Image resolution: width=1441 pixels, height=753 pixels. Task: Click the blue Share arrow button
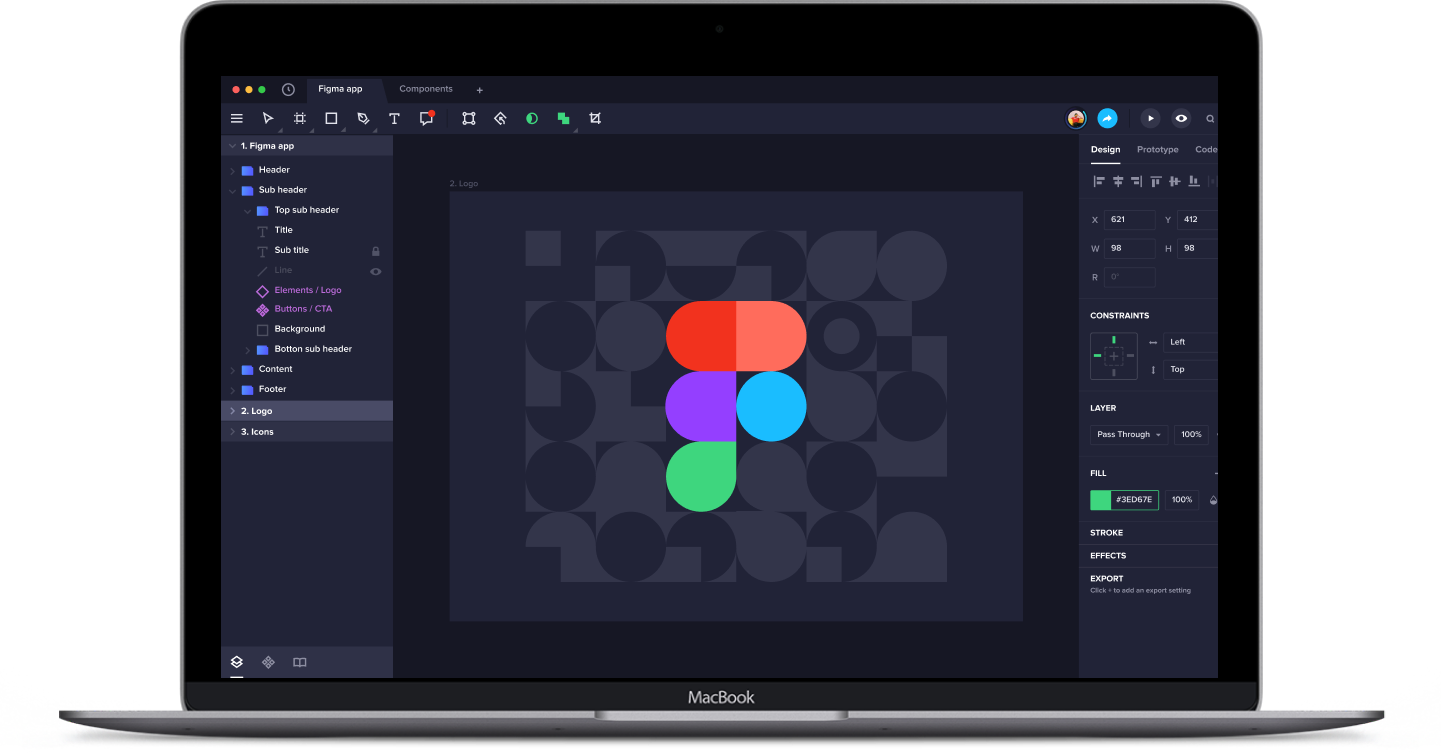tap(1107, 118)
